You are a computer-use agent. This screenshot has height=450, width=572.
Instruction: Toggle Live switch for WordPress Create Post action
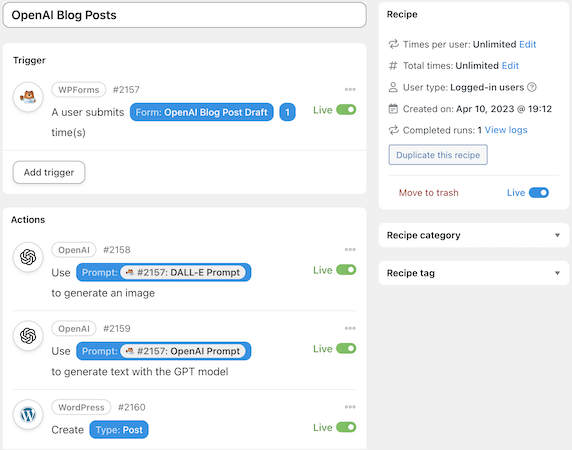[x=346, y=427]
